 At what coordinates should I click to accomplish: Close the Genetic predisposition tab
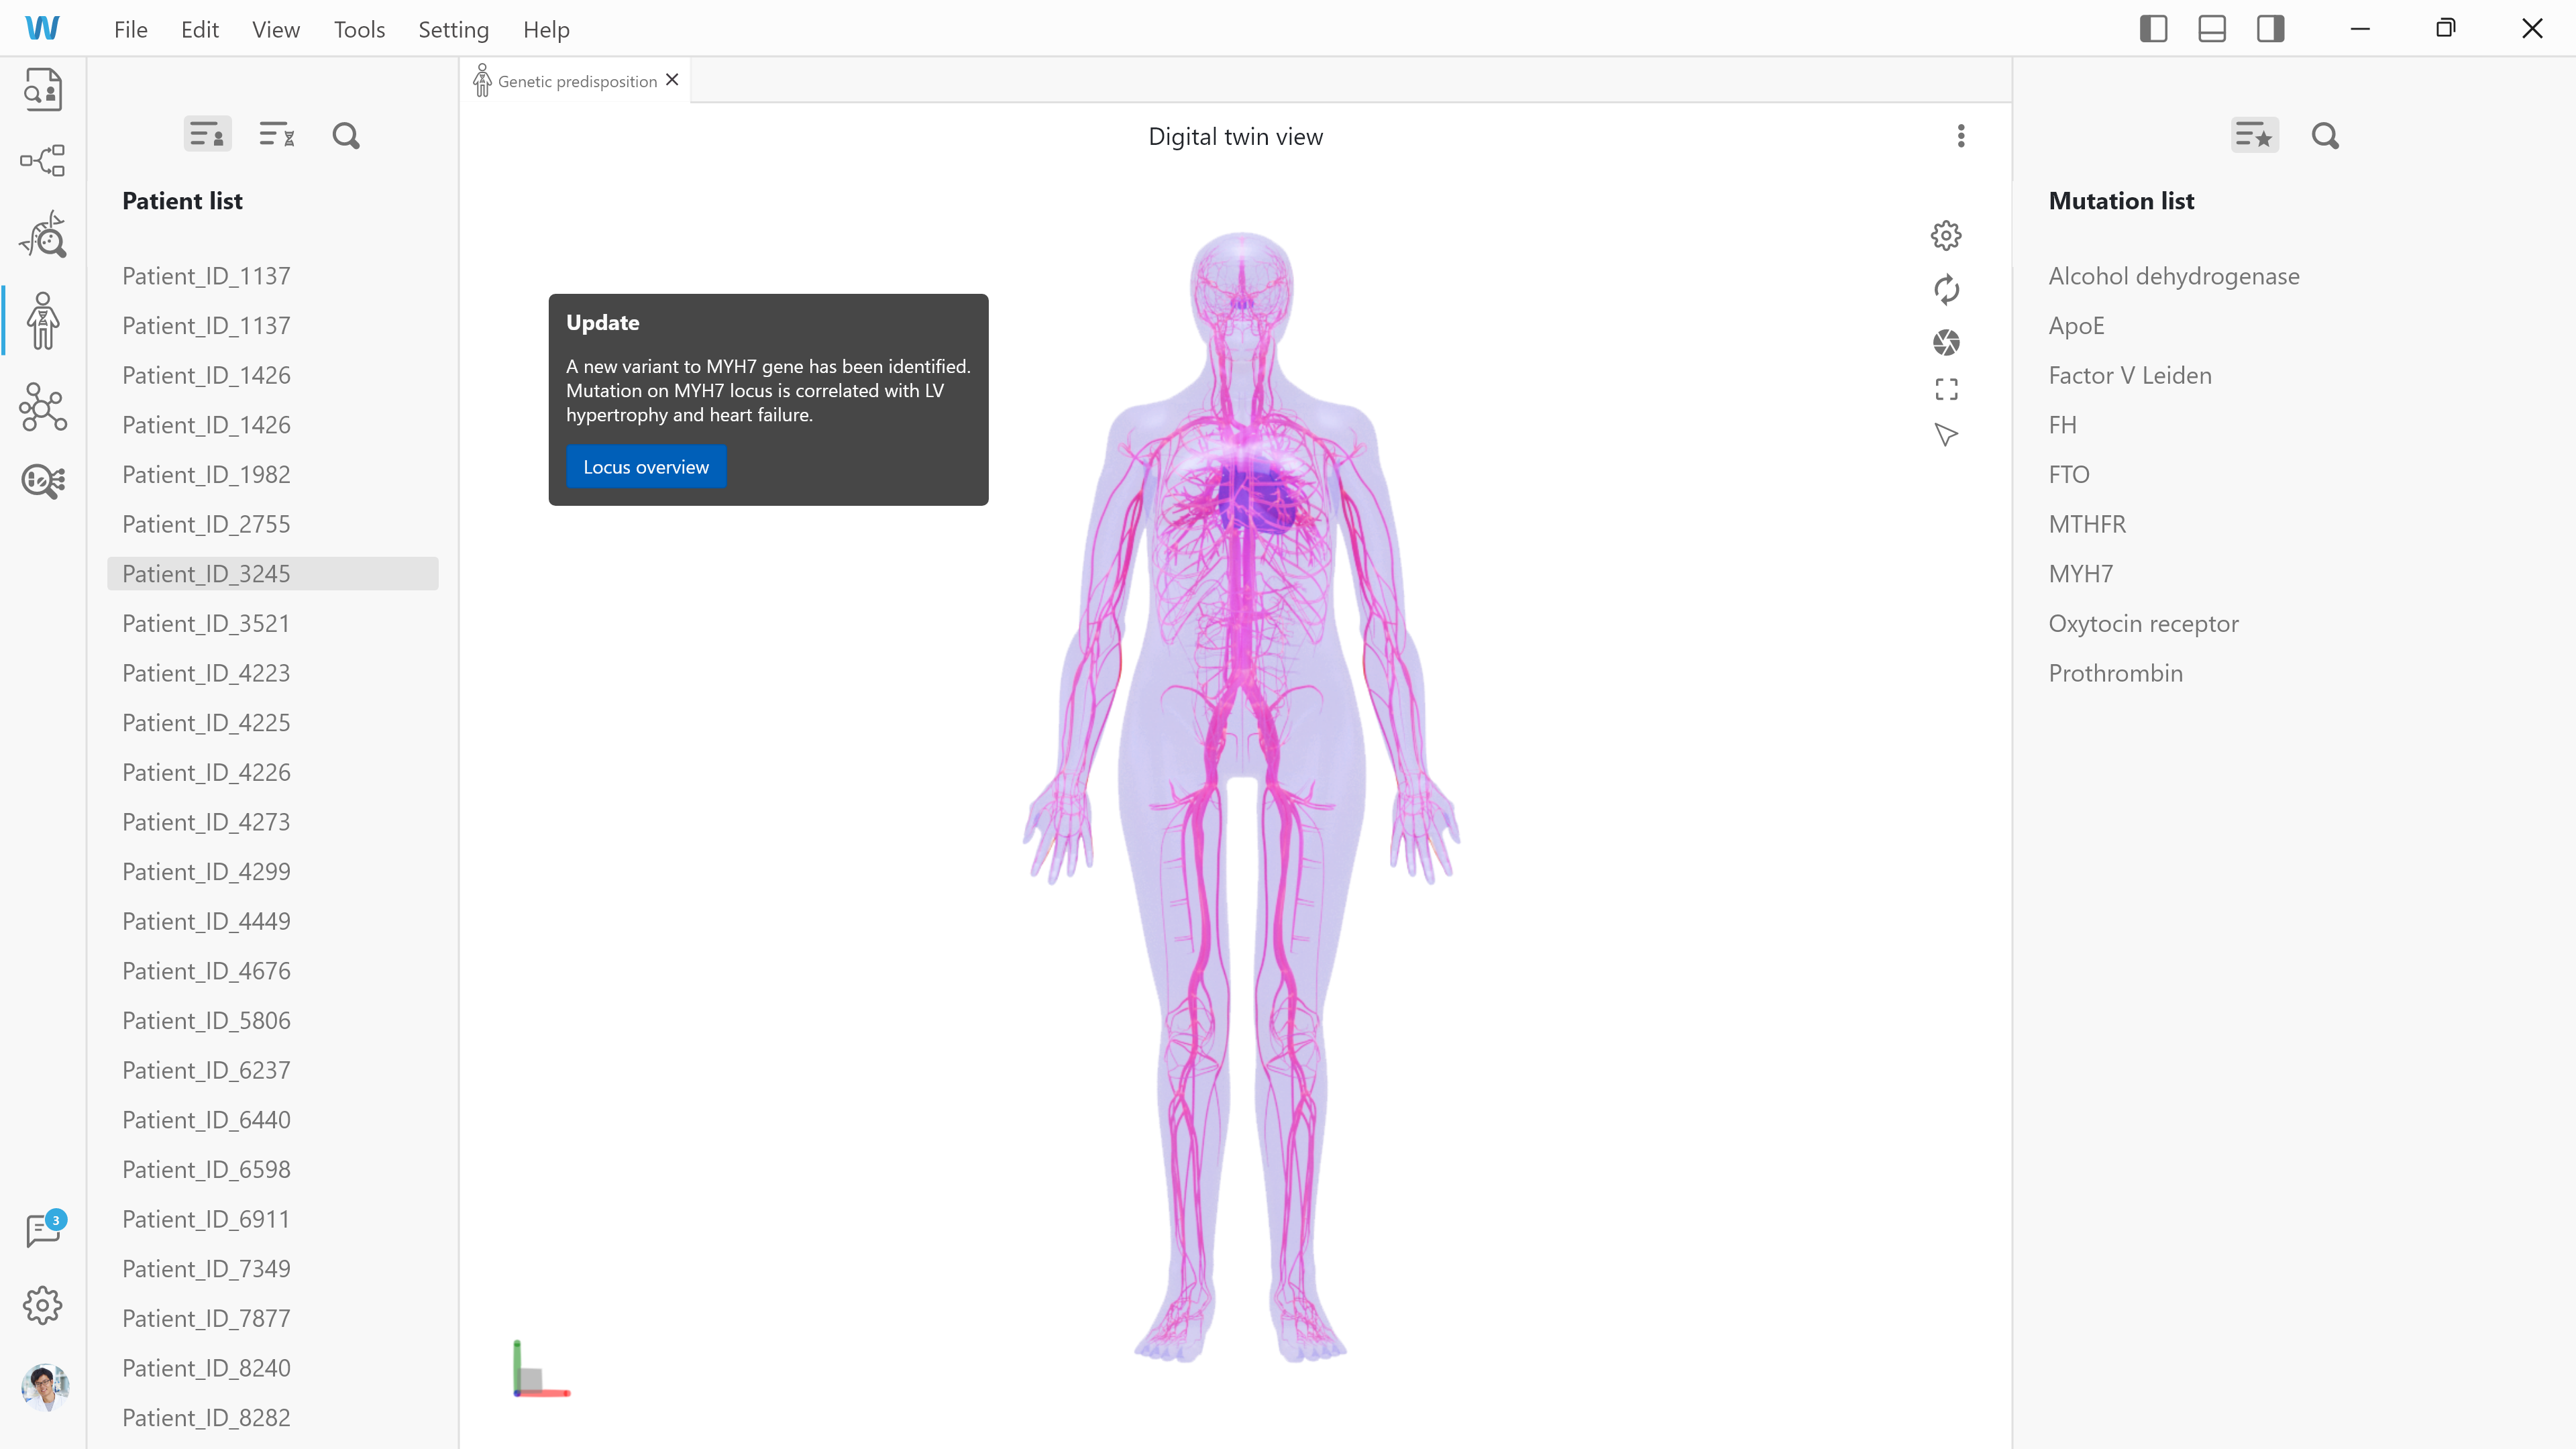pyautogui.click(x=673, y=80)
